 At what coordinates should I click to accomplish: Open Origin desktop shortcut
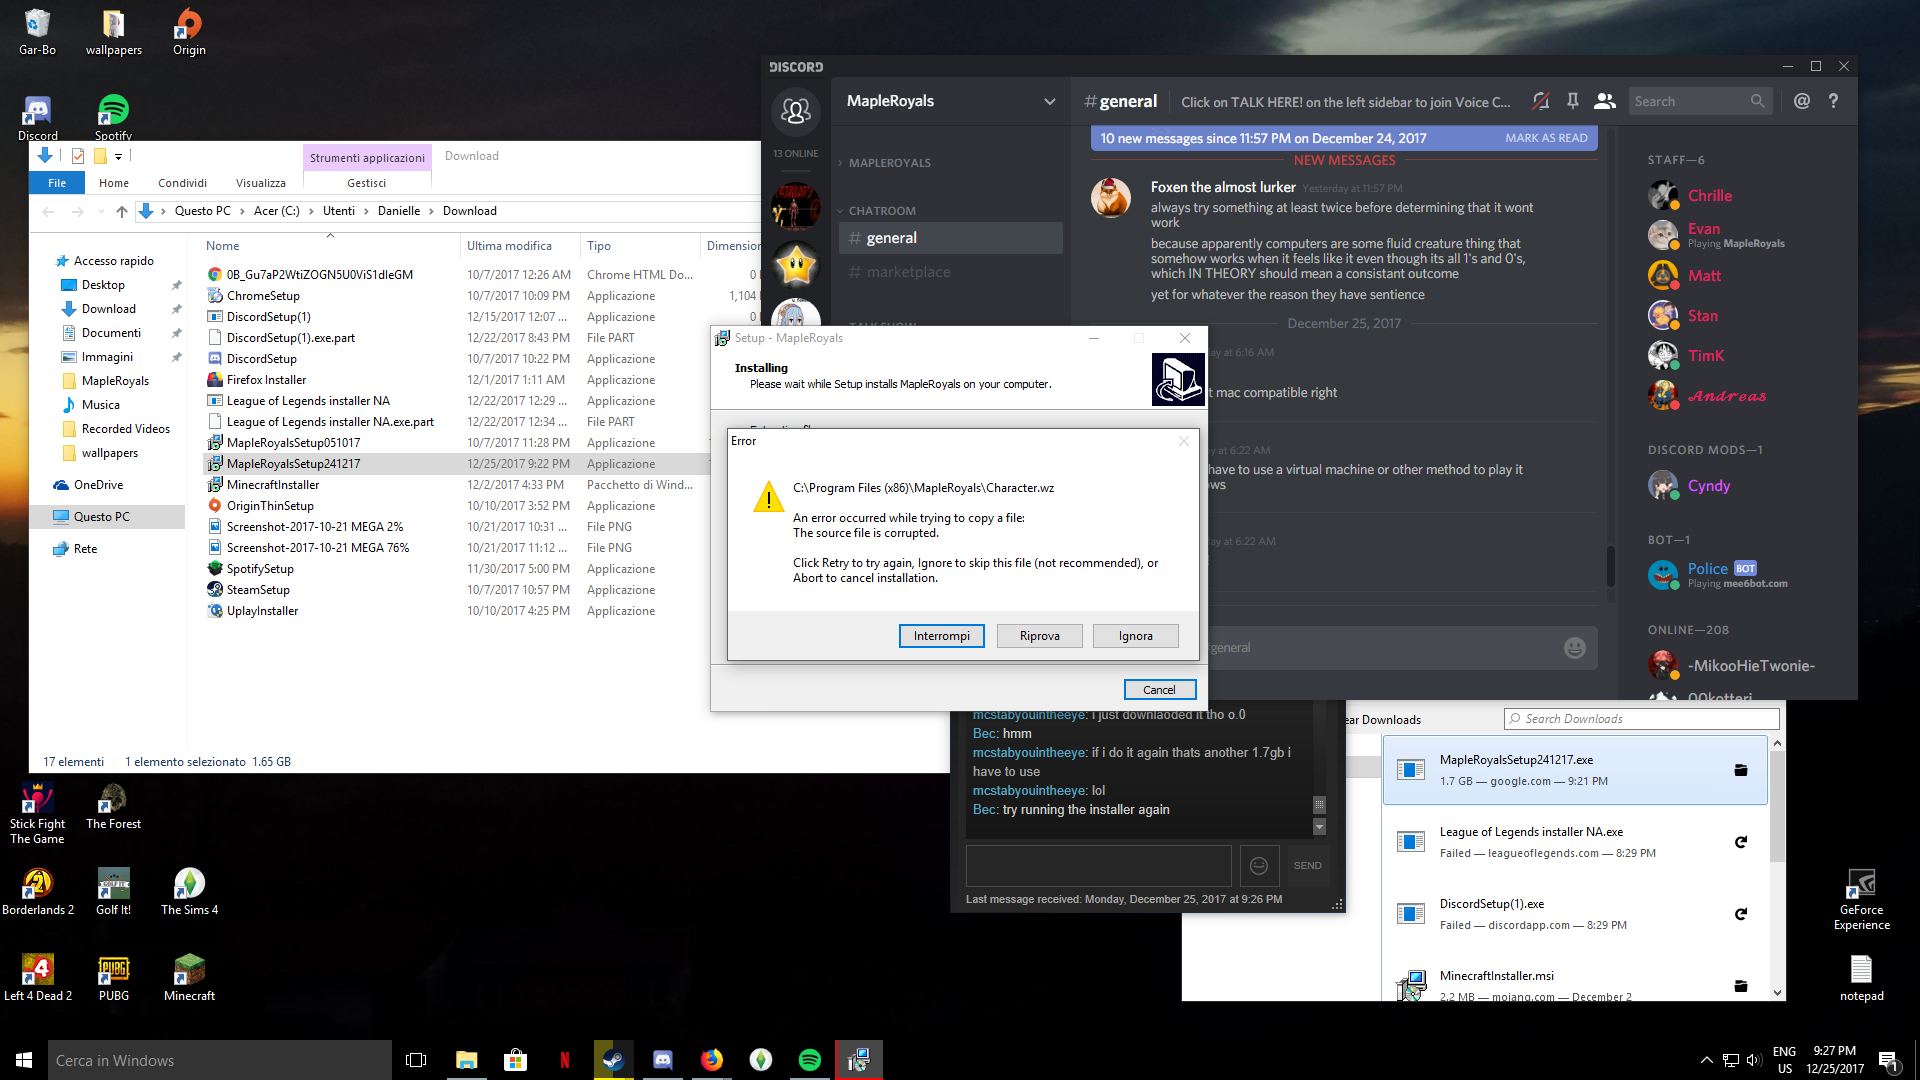[x=189, y=32]
